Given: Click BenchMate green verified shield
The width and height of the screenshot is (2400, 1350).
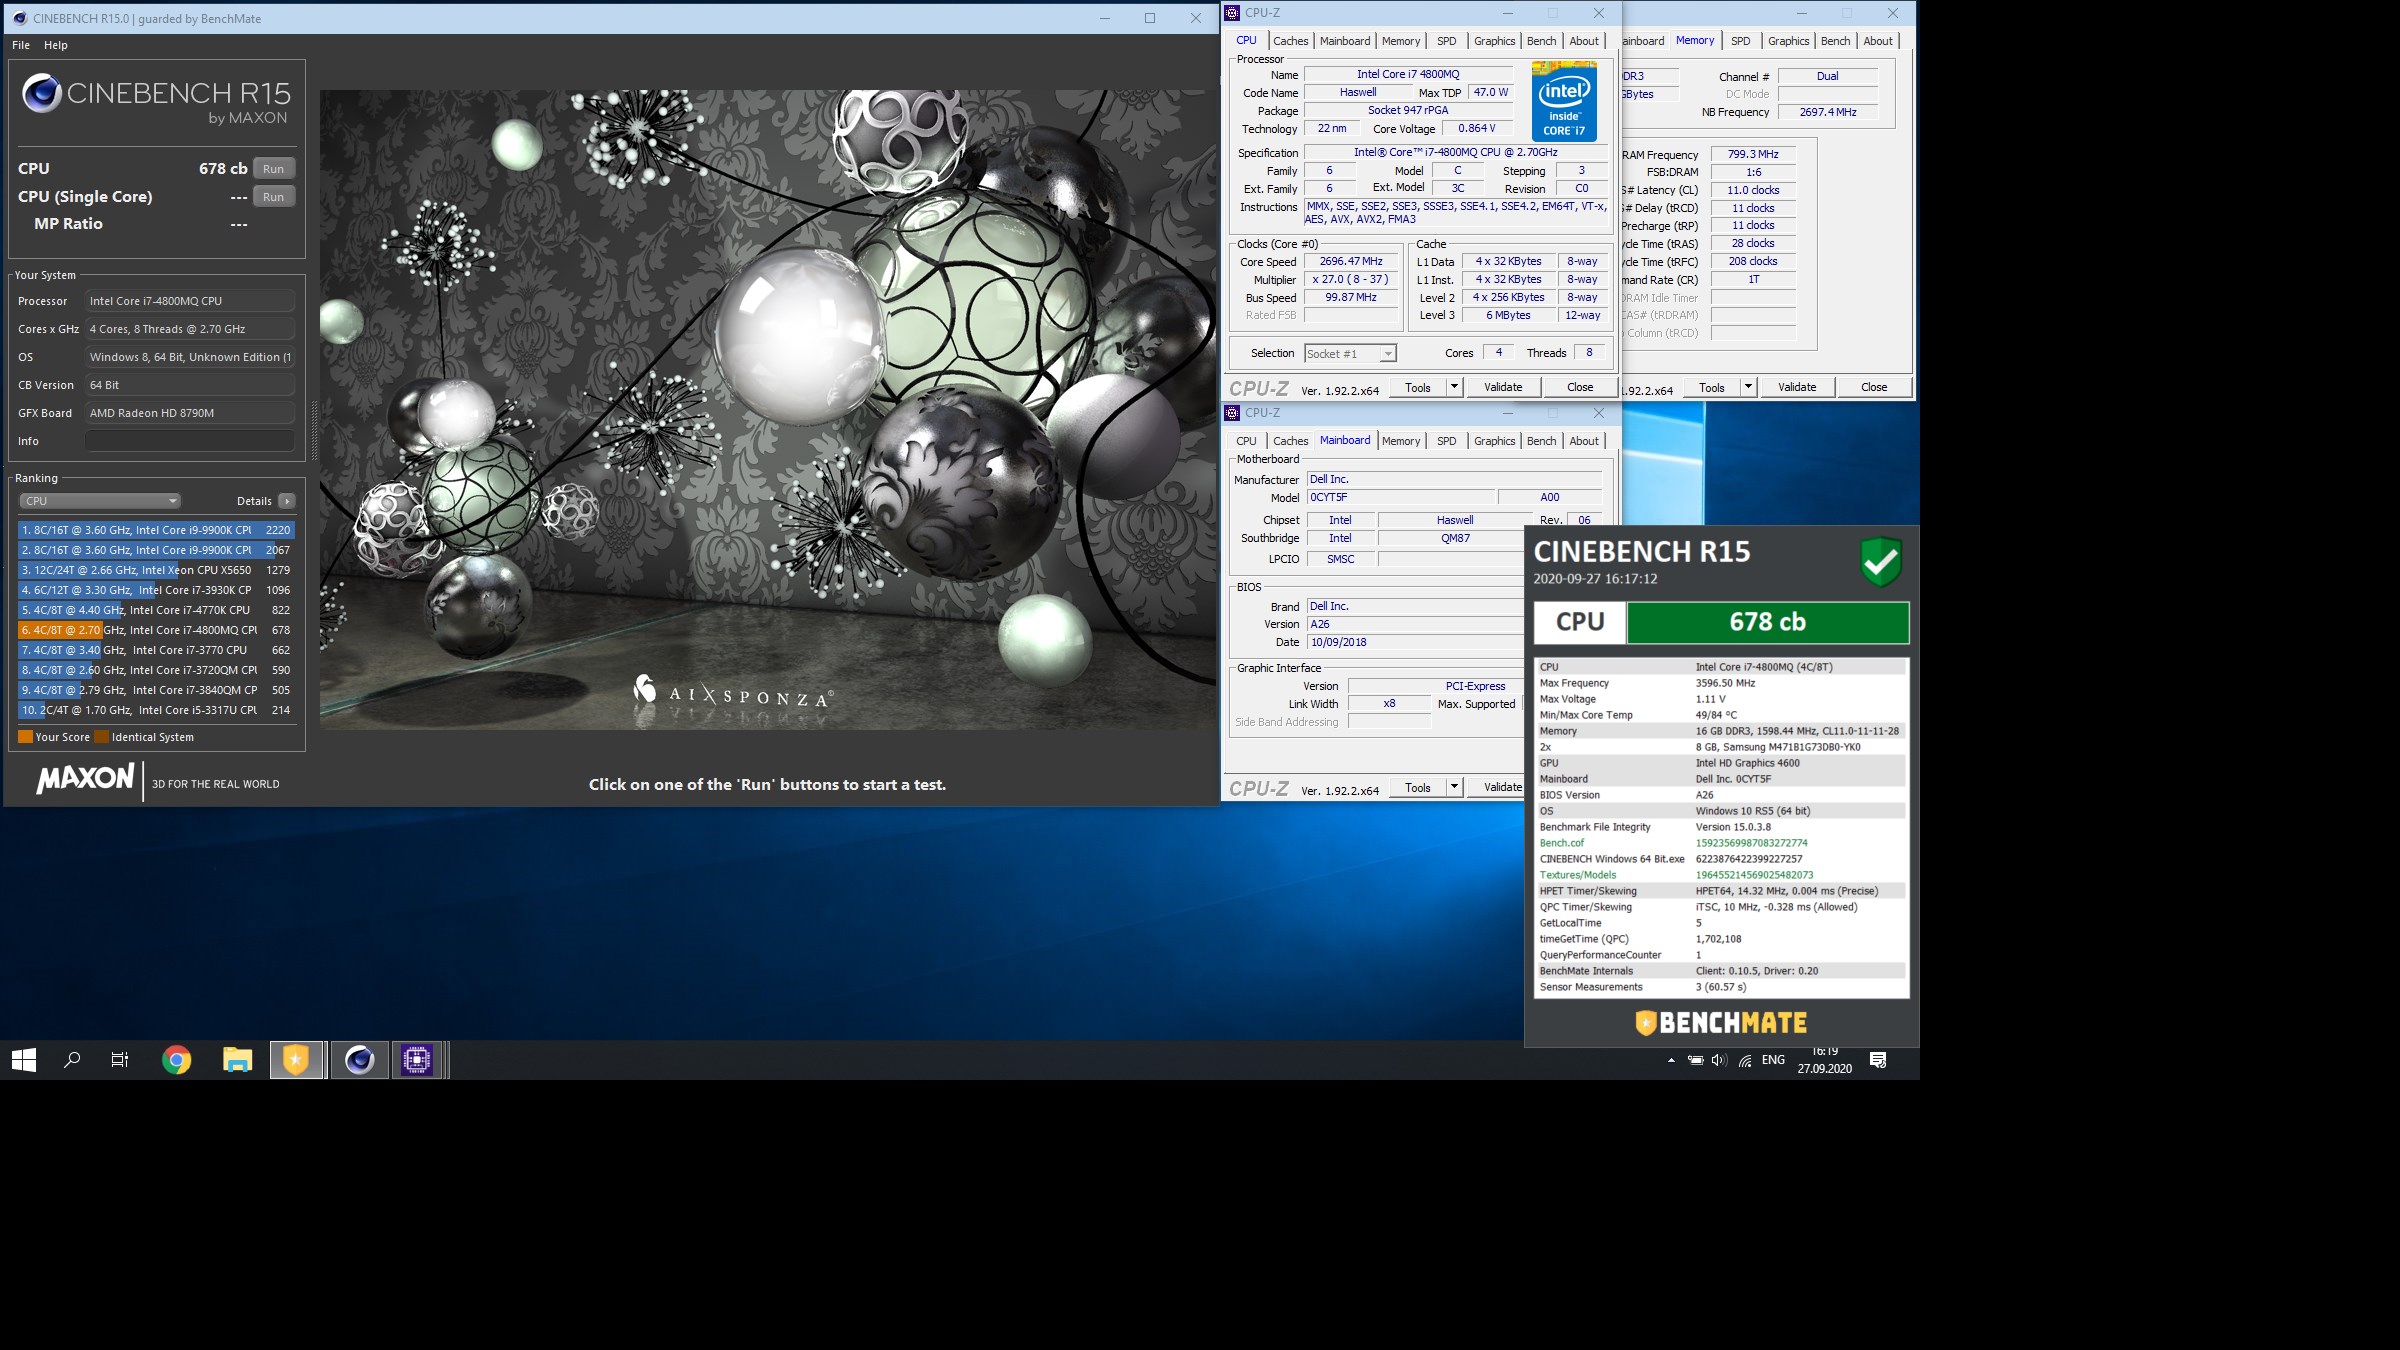Looking at the screenshot, I should point(1880,562).
